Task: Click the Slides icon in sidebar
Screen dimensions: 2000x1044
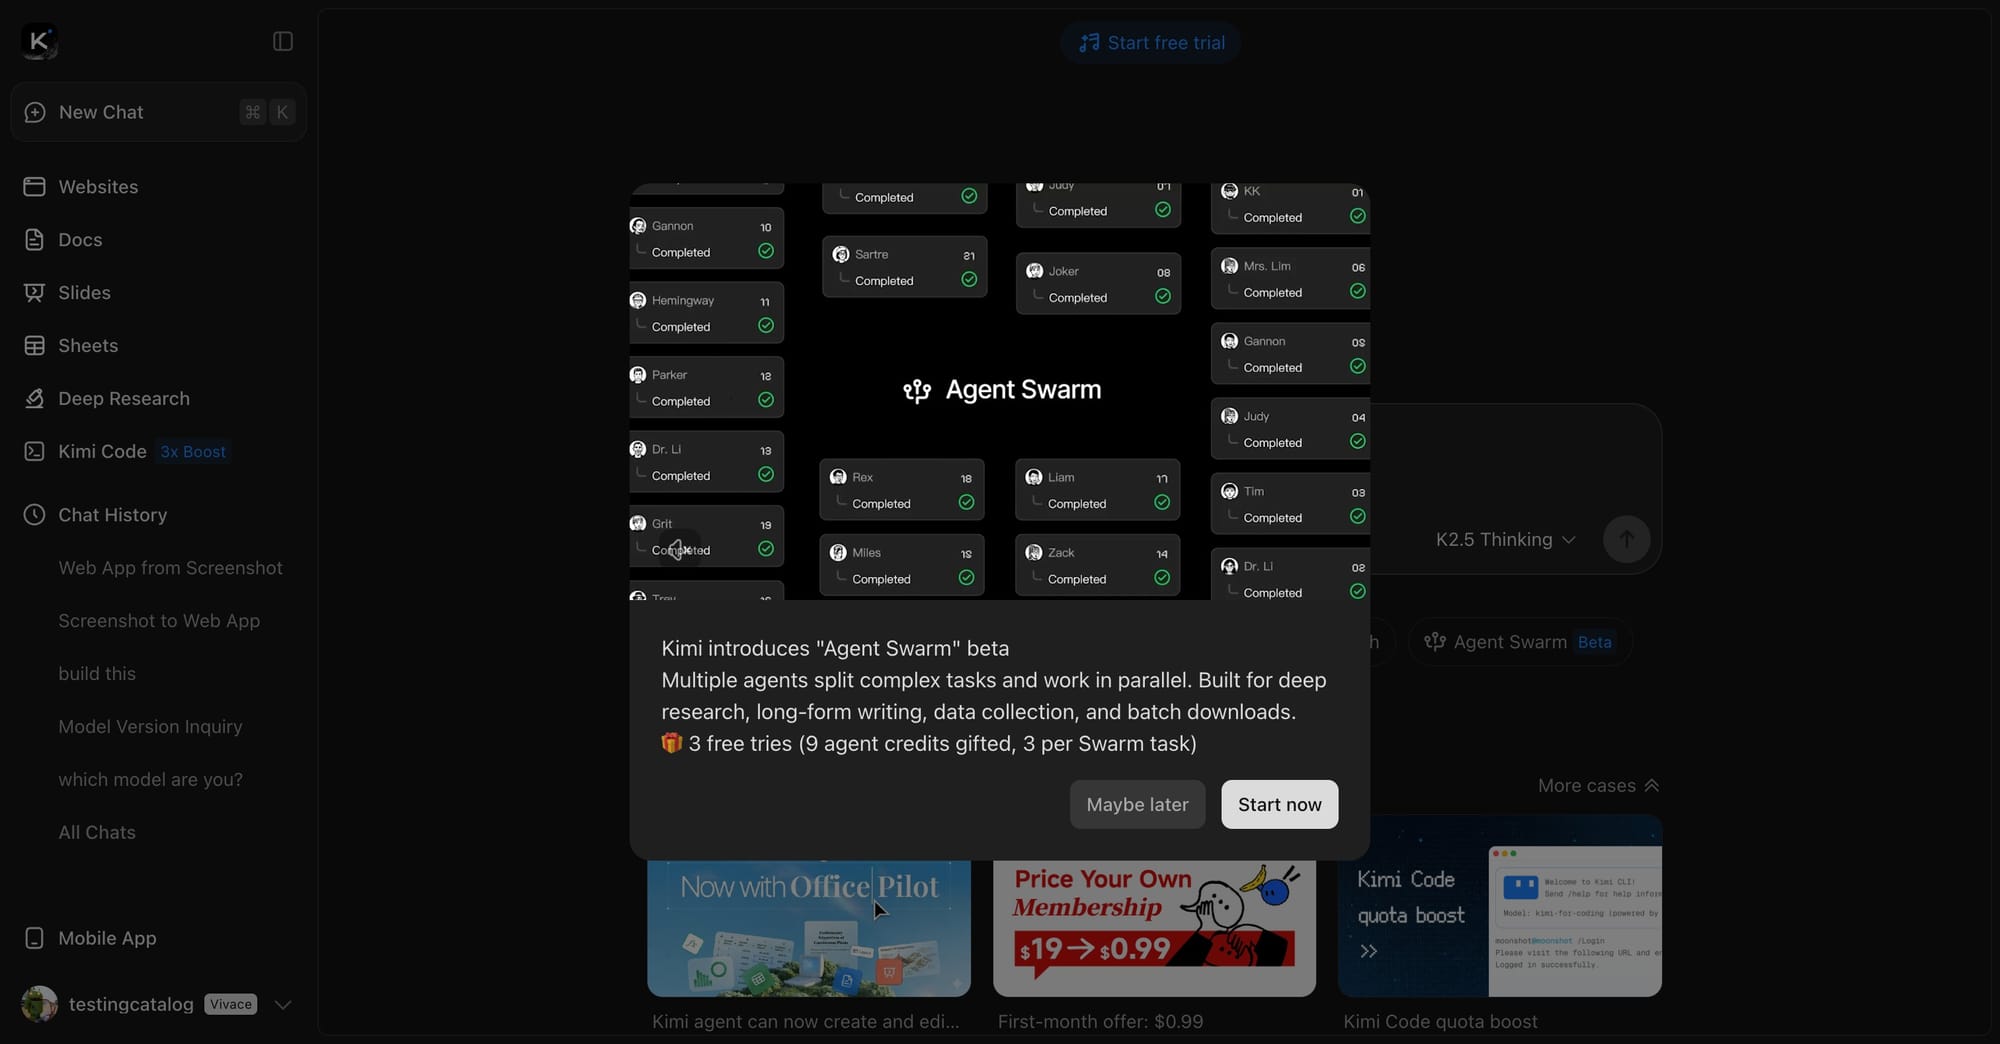Action: (34, 293)
